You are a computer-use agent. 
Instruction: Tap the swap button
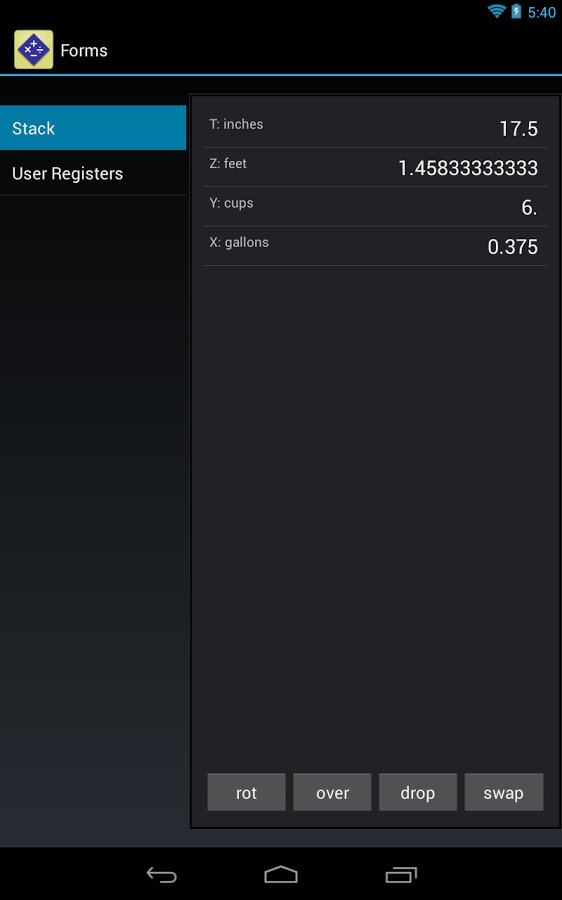503,792
